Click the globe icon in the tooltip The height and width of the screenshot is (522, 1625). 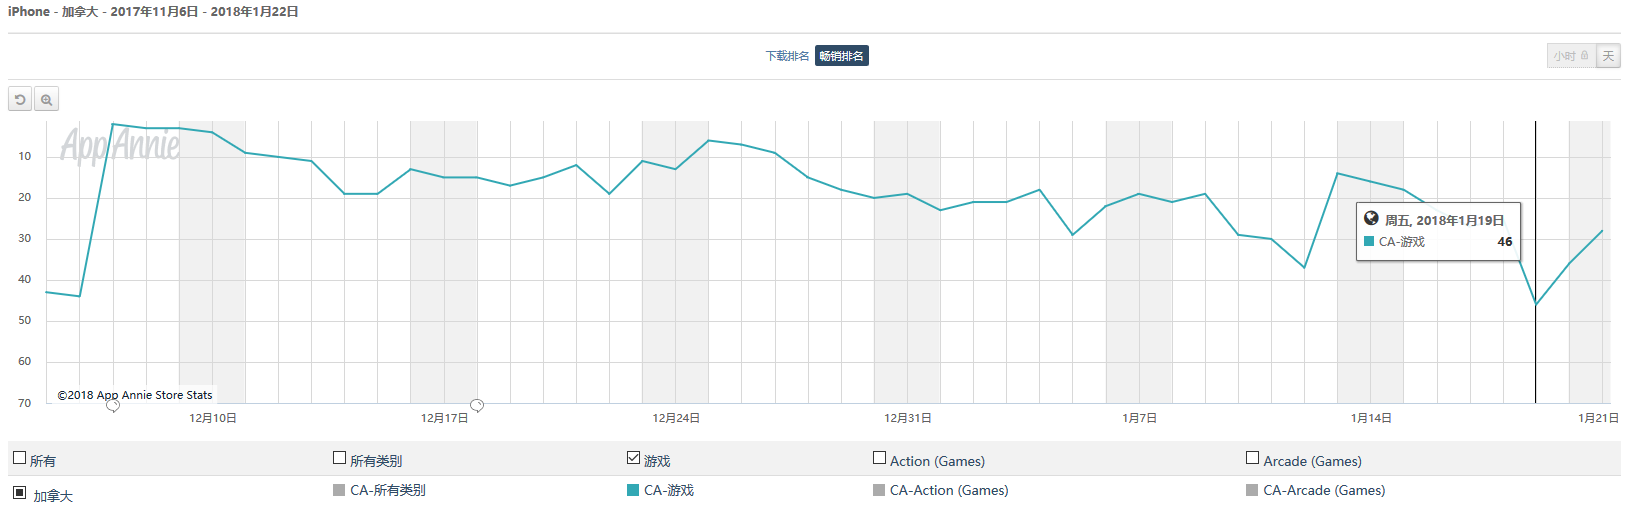tap(1371, 219)
